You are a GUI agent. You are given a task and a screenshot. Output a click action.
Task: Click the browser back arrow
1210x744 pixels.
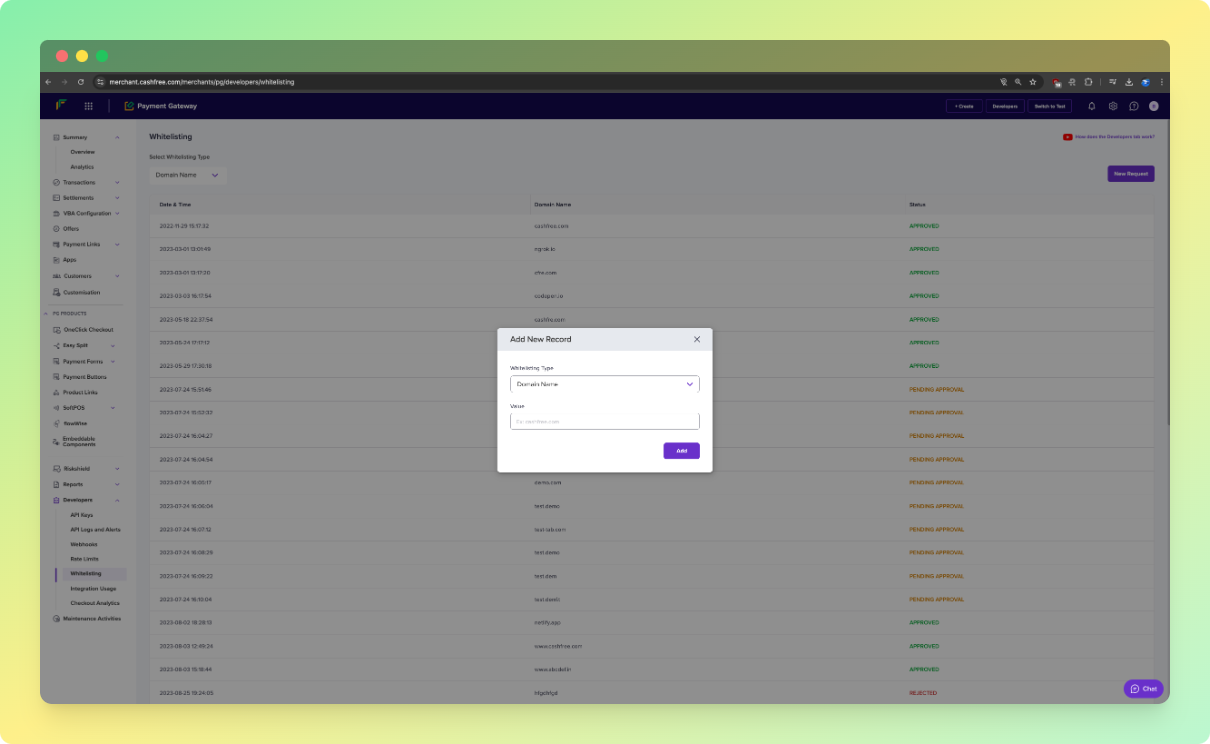(x=48, y=82)
